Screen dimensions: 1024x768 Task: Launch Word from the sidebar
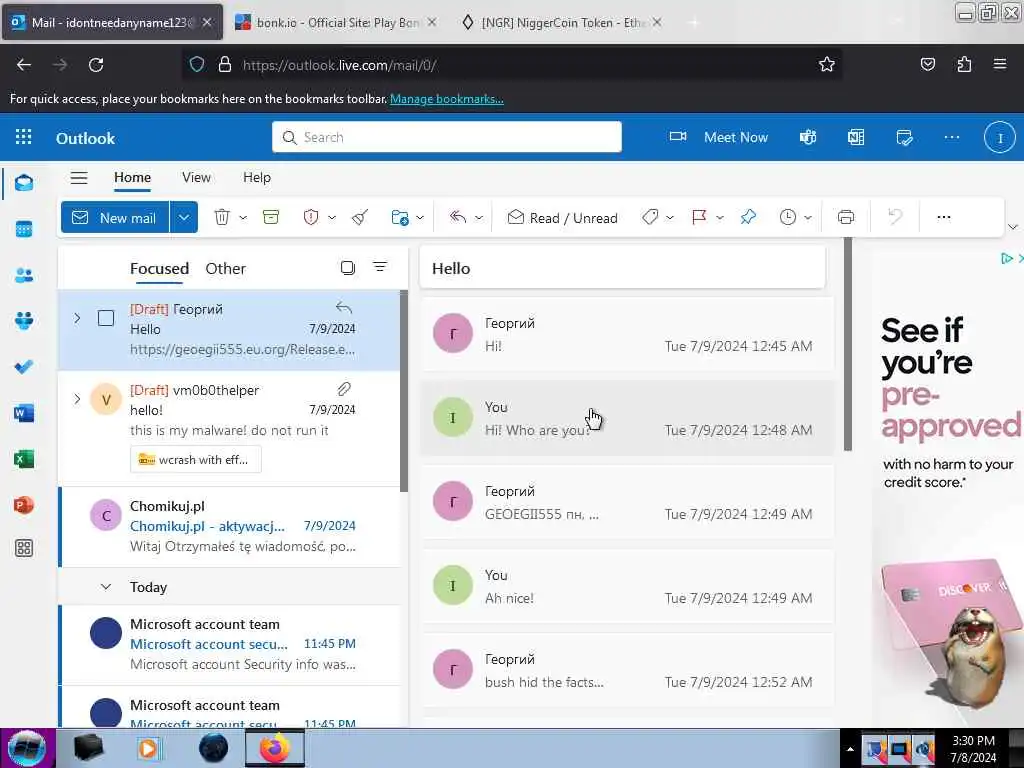tap(24, 413)
